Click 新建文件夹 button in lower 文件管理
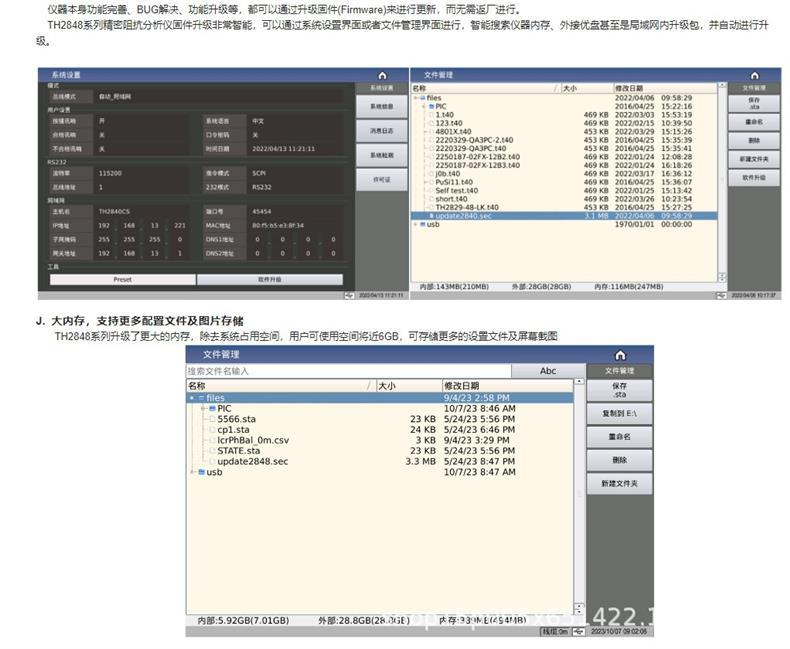This screenshot has height=649, width=790. click(619, 484)
